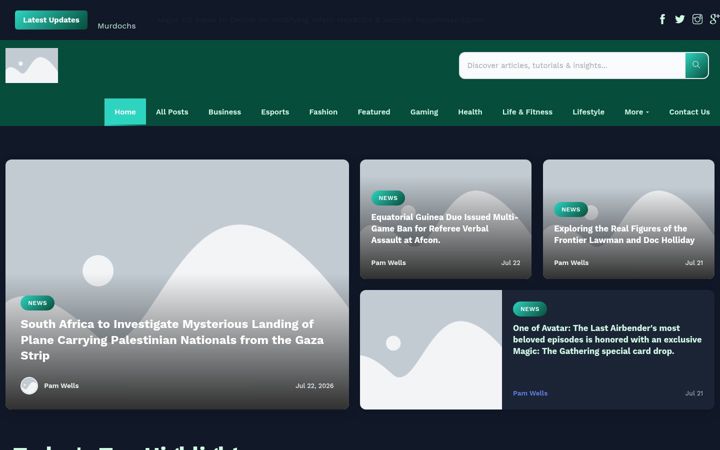Open the Featured category

(374, 112)
